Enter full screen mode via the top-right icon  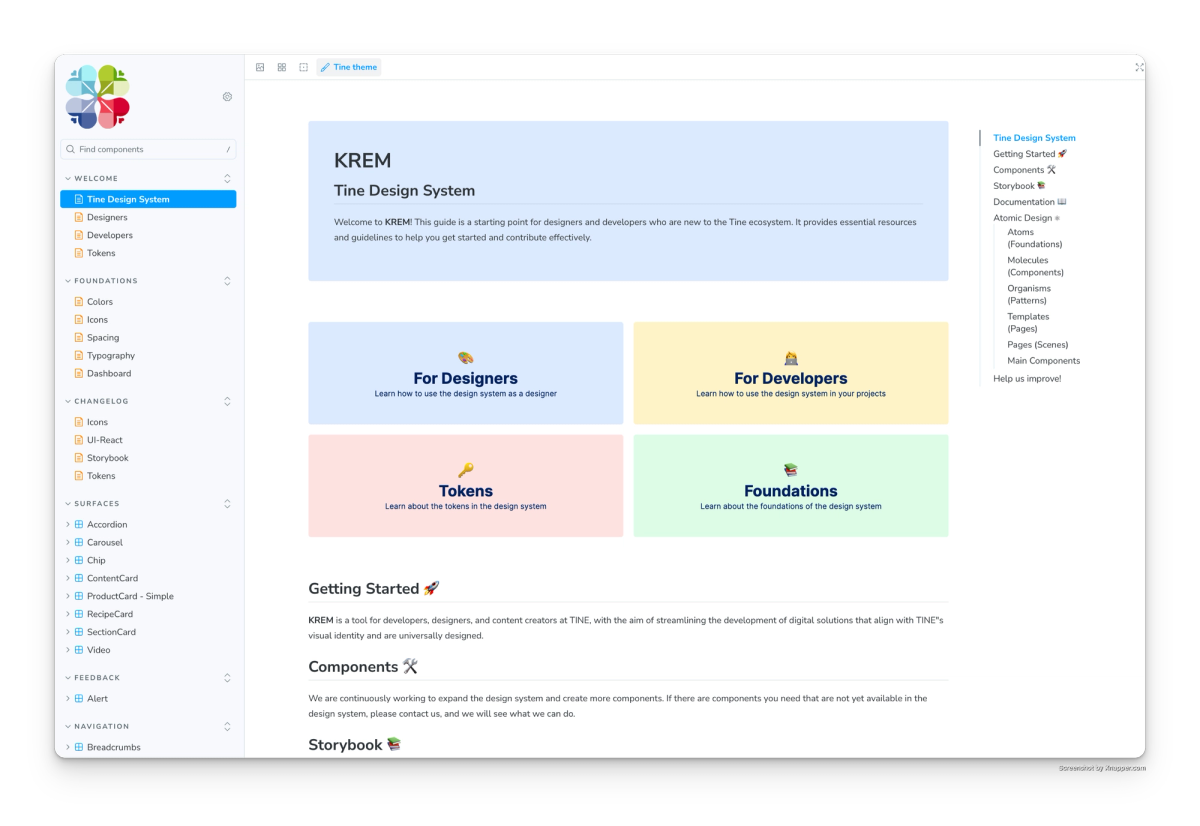click(x=1139, y=67)
